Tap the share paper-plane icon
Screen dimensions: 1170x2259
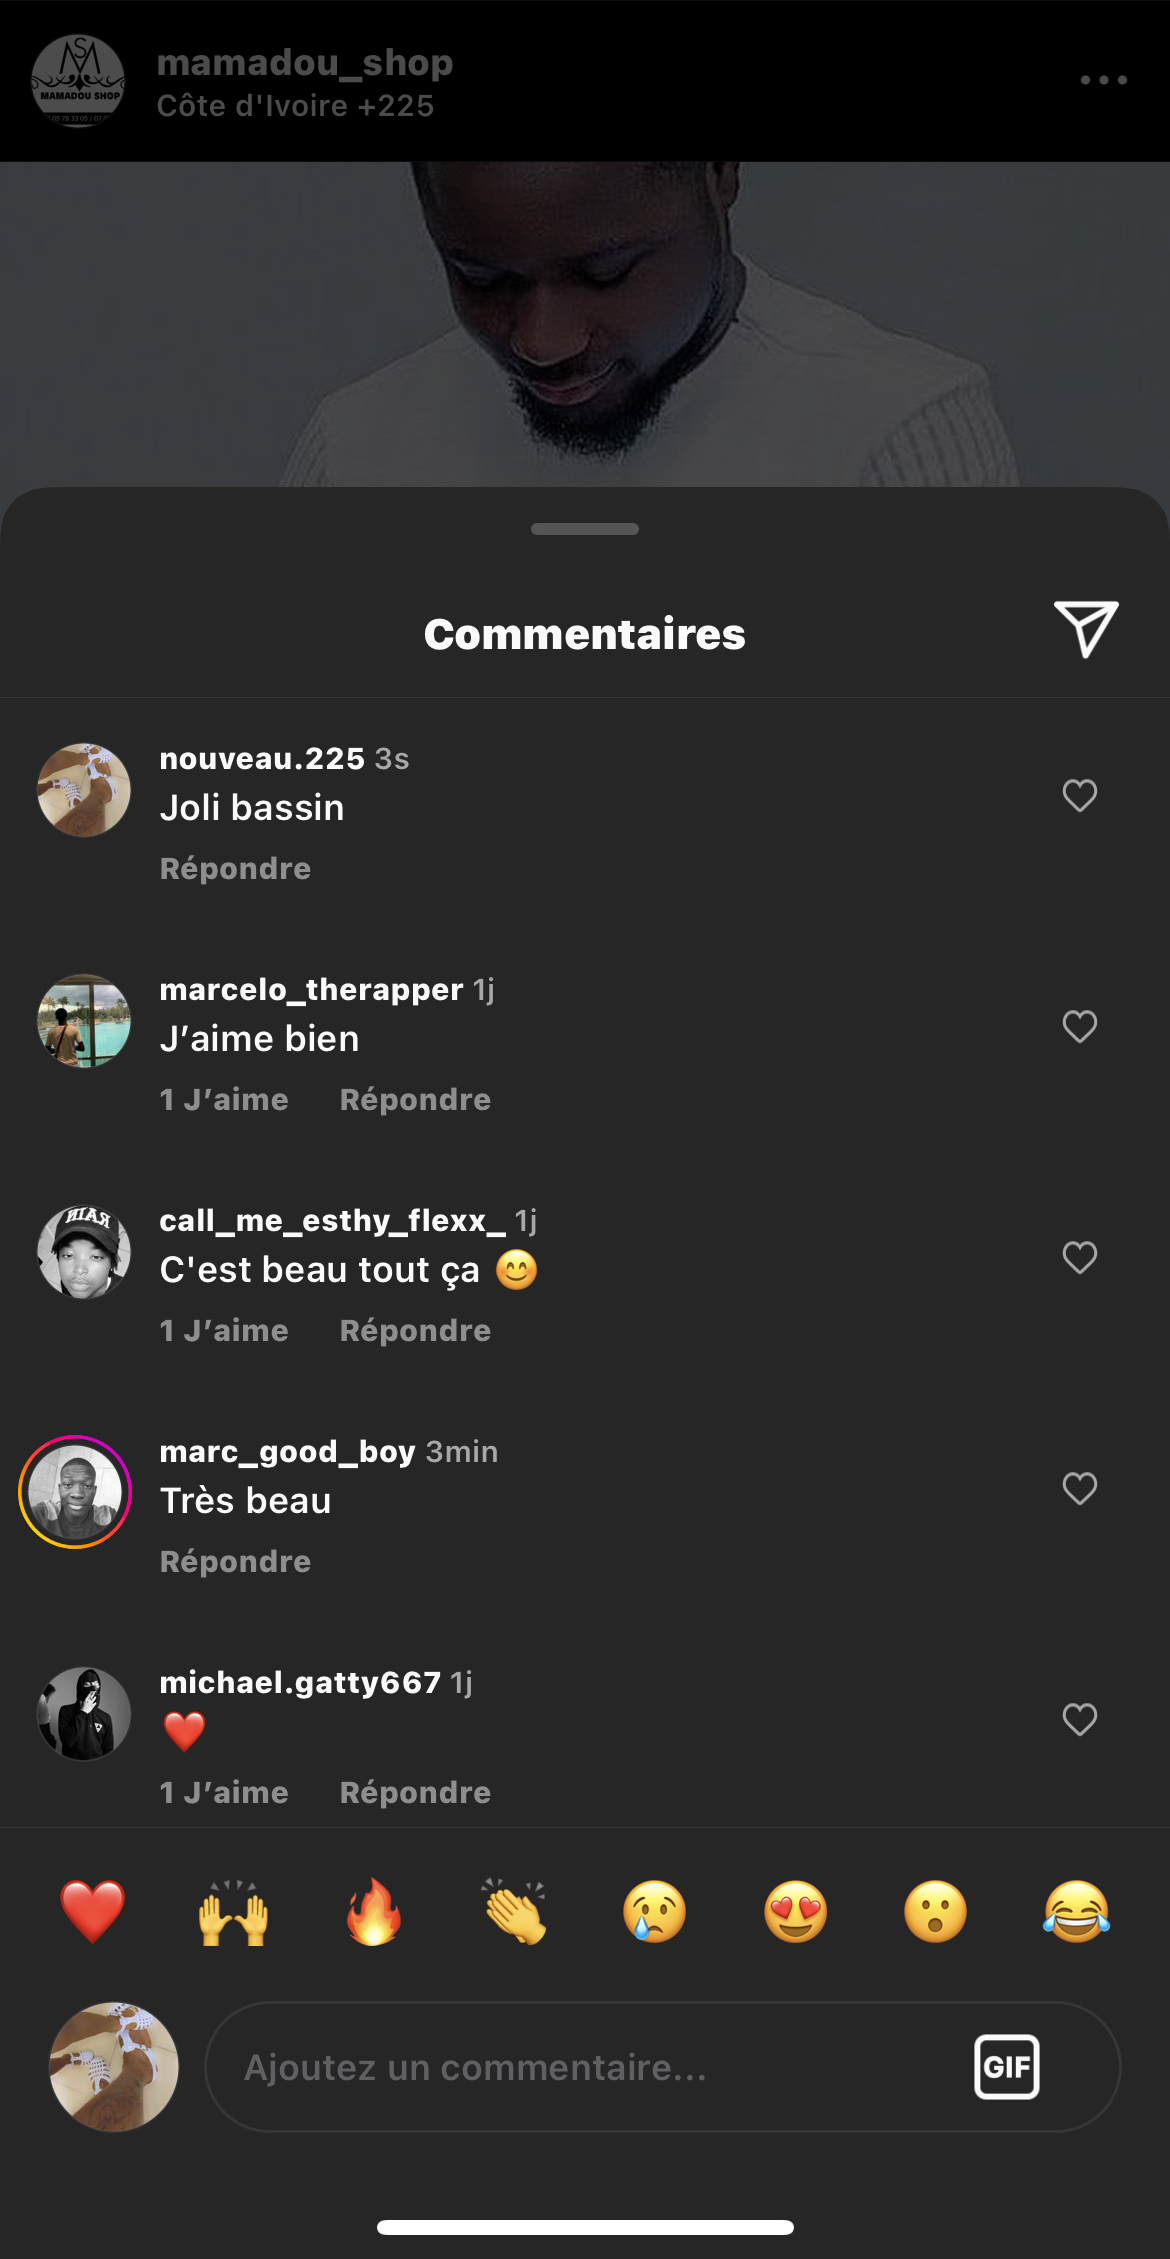(1085, 629)
